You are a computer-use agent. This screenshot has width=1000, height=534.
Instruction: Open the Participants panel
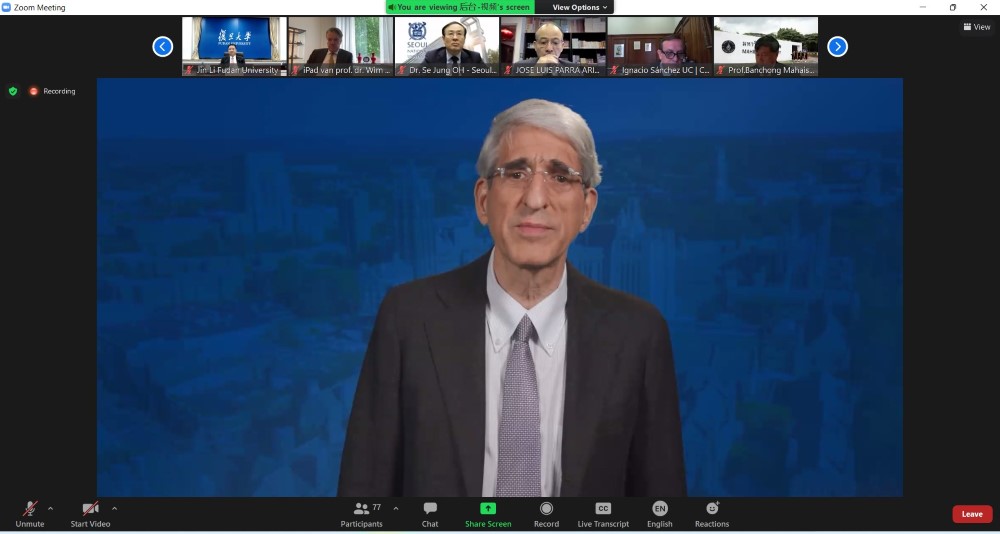point(362,509)
